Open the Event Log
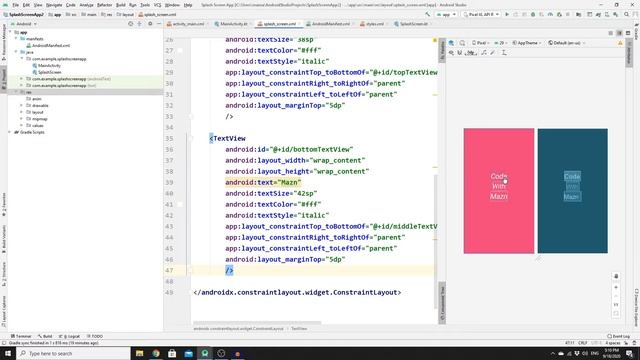The image size is (640, 360). coord(619,336)
